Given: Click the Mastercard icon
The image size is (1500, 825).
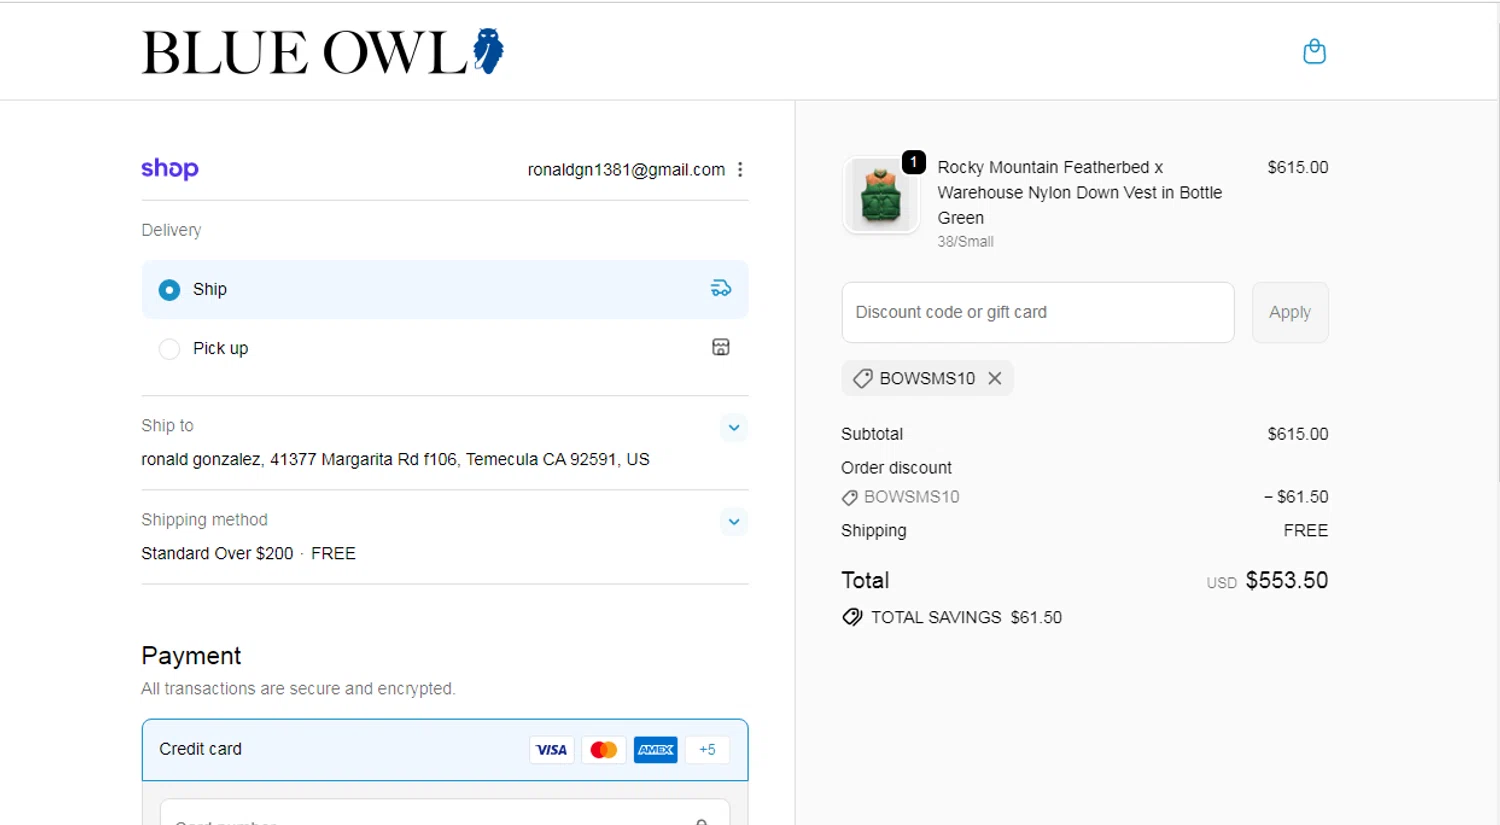Looking at the screenshot, I should tap(604, 750).
